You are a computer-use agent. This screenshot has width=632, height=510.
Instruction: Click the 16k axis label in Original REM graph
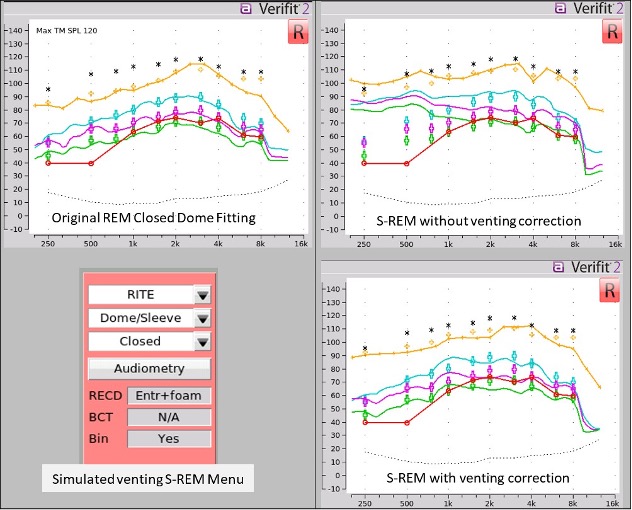[x=301, y=244]
